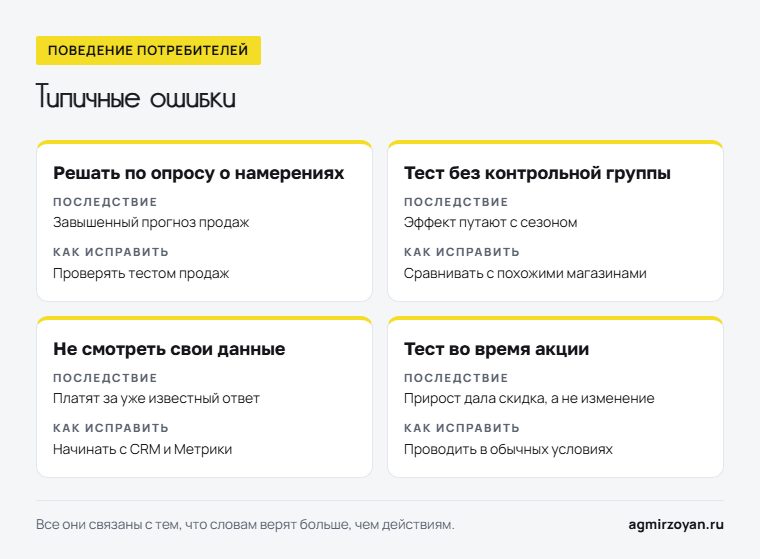Click 'ПОСЛЕДСТВИЕ' label in 'Не смотреть свои данные' card
This screenshot has height=559, width=760.
tap(105, 378)
